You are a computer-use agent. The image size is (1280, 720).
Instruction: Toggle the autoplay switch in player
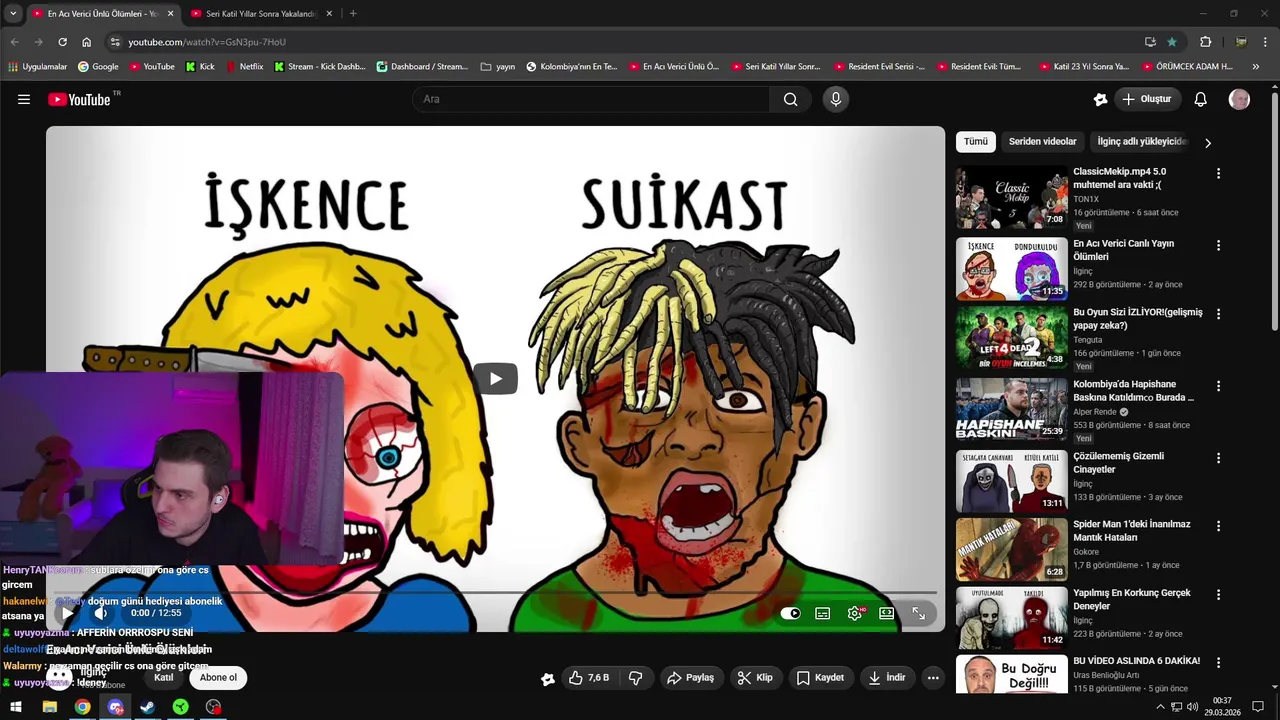[x=791, y=613]
